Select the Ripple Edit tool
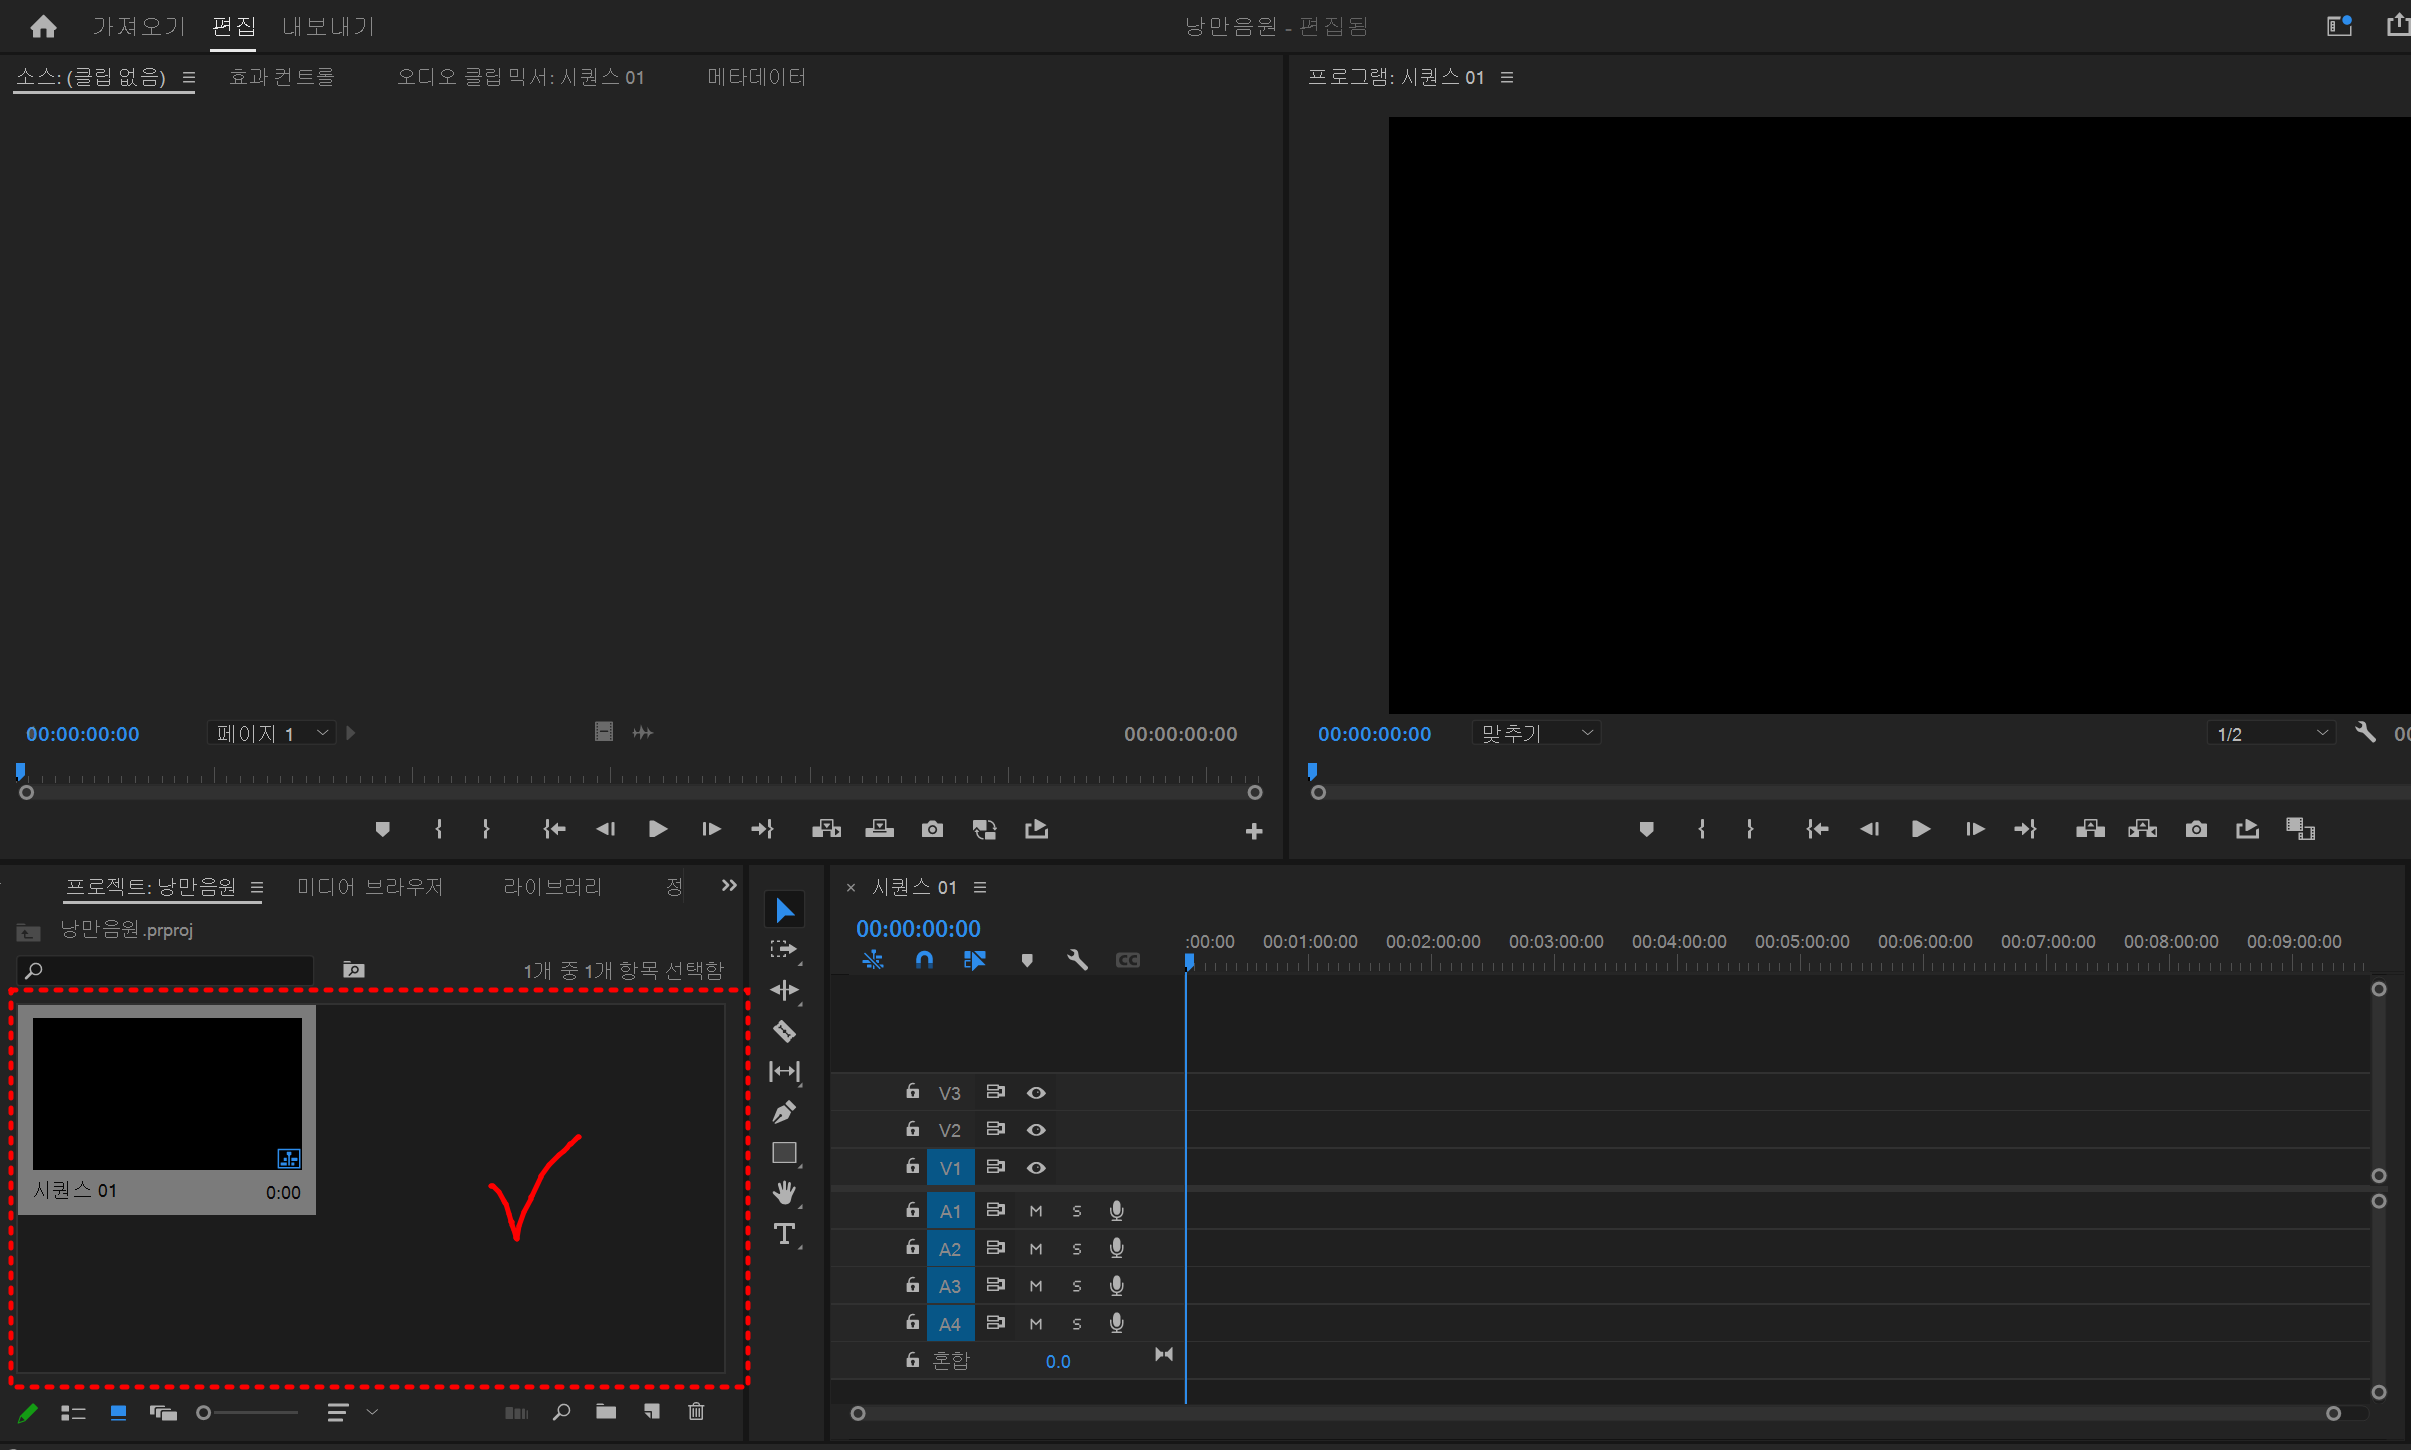The image size is (2411, 1450). [x=784, y=990]
